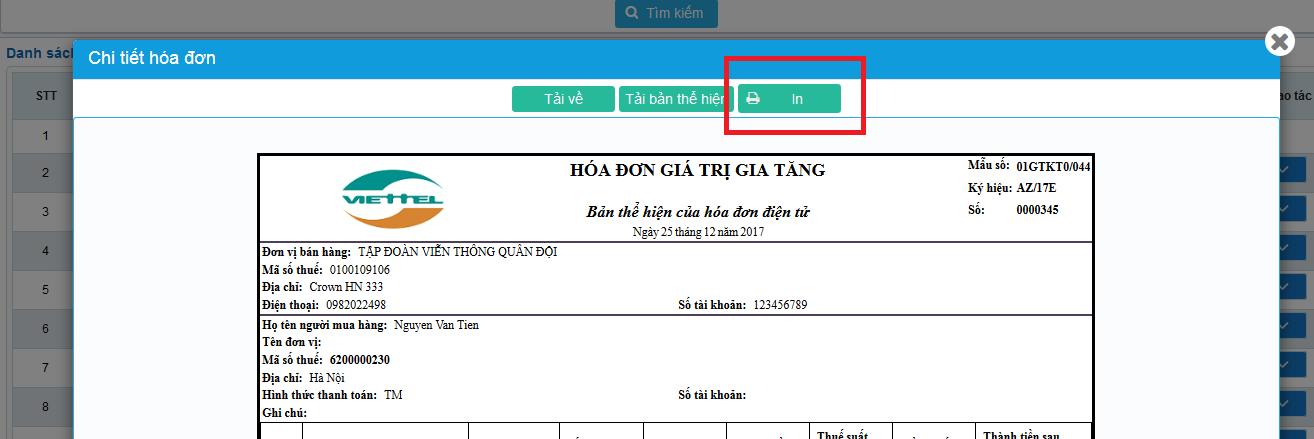Download invoice with Tải về button
The image size is (1314, 439).
click(563, 99)
